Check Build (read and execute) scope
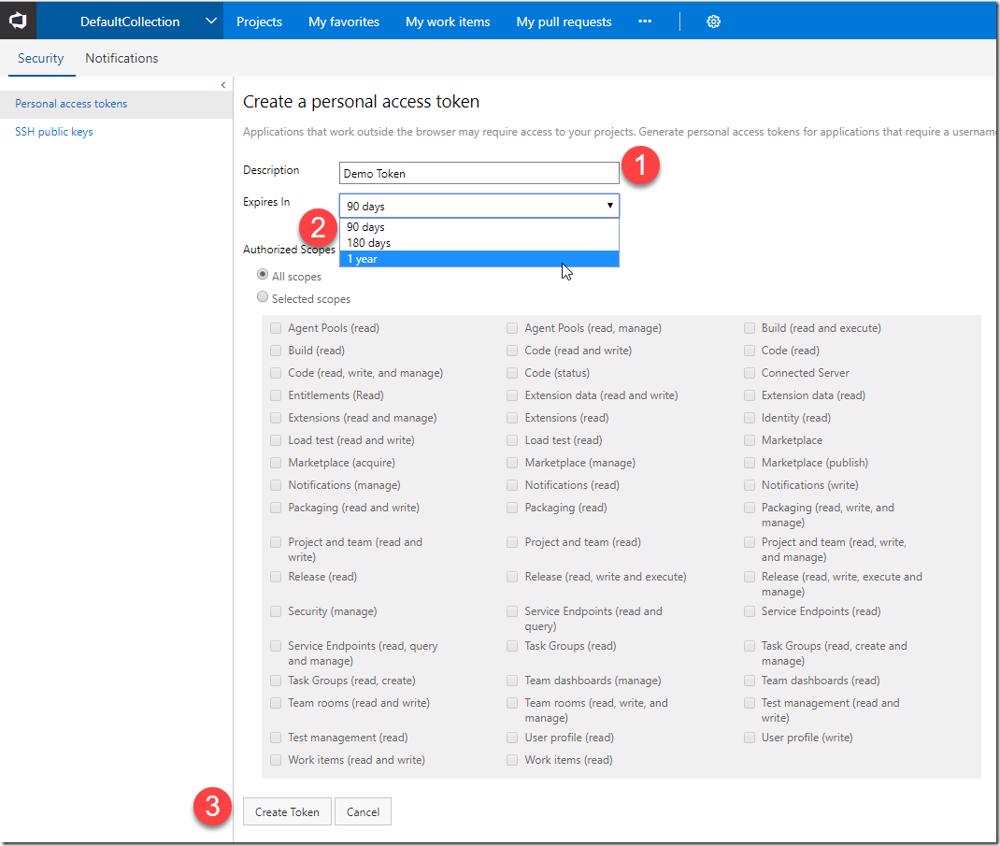The height and width of the screenshot is (846, 1000). point(749,328)
